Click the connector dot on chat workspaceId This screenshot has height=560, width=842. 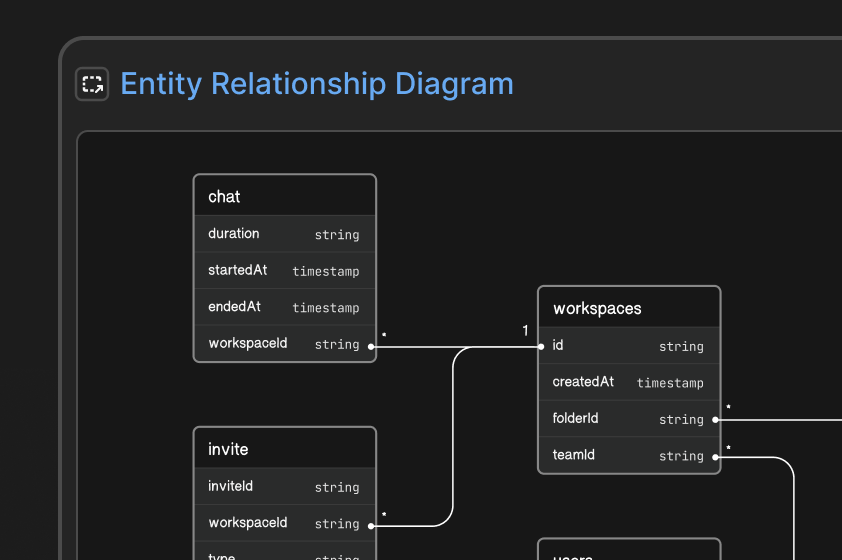click(371, 347)
